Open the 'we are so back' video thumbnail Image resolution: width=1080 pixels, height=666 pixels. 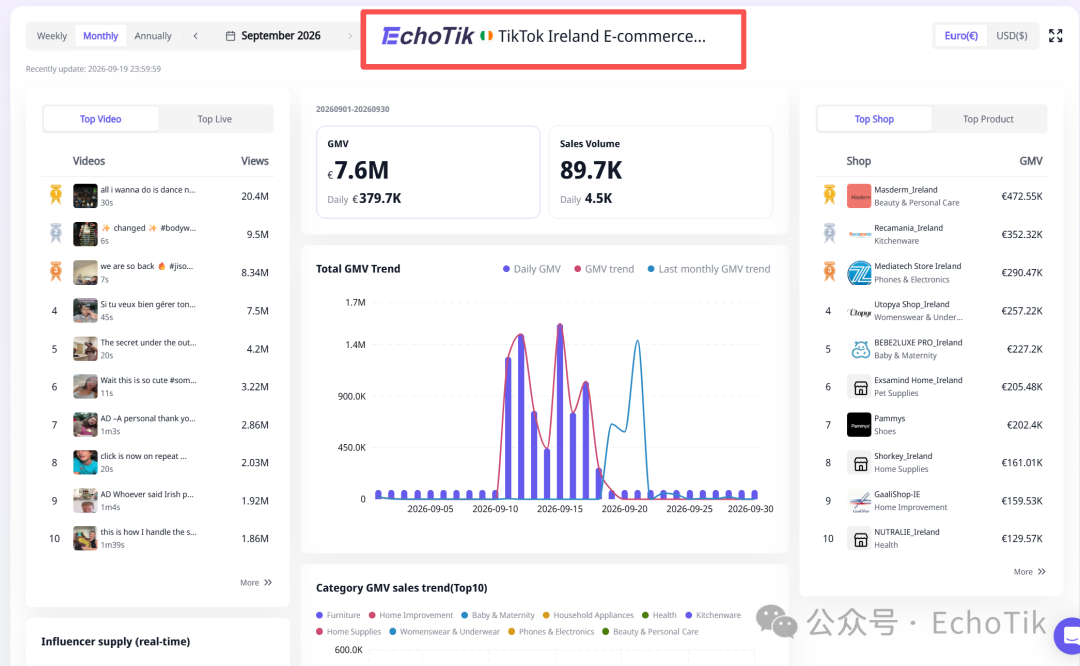tap(85, 272)
